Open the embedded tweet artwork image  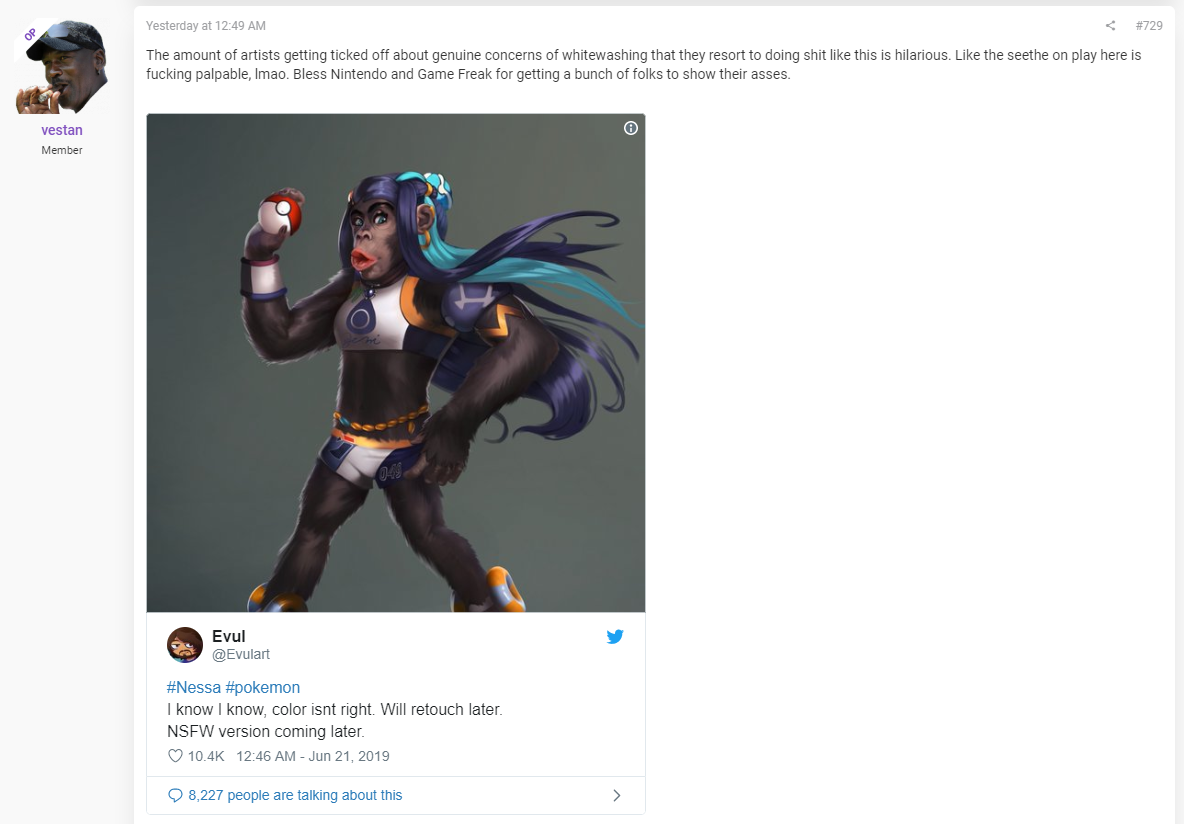click(396, 363)
